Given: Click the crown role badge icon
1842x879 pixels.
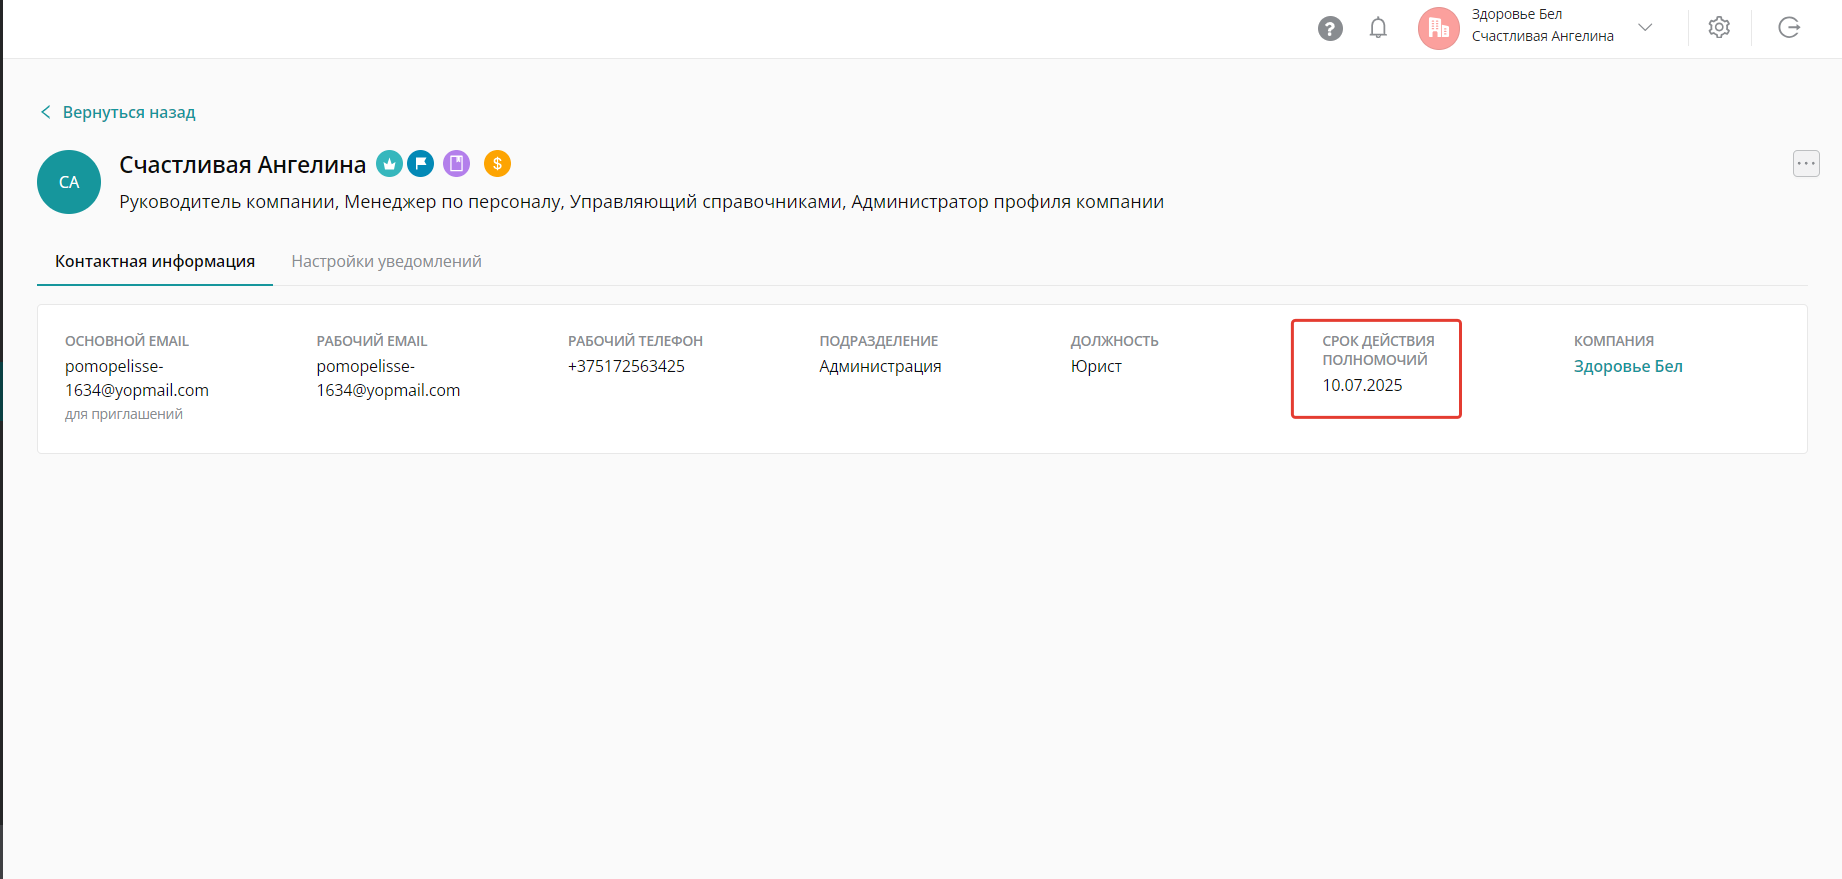Looking at the screenshot, I should (389, 163).
